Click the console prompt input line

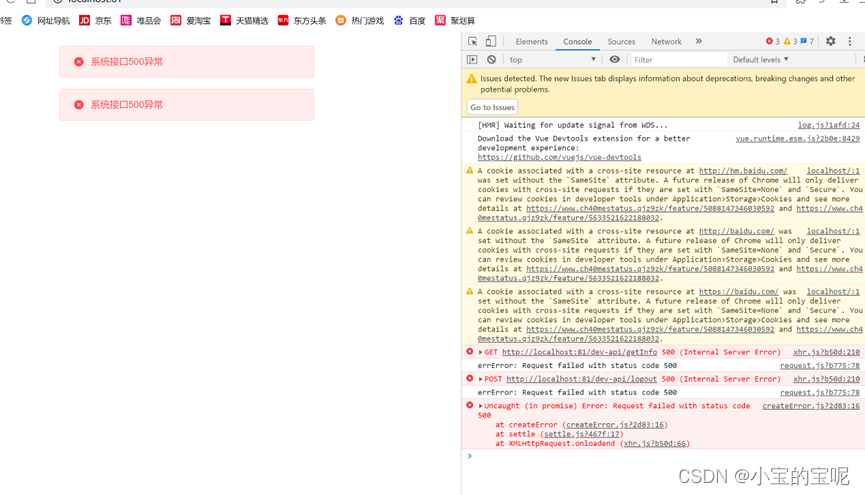pyautogui.click(x=662, y=456)
